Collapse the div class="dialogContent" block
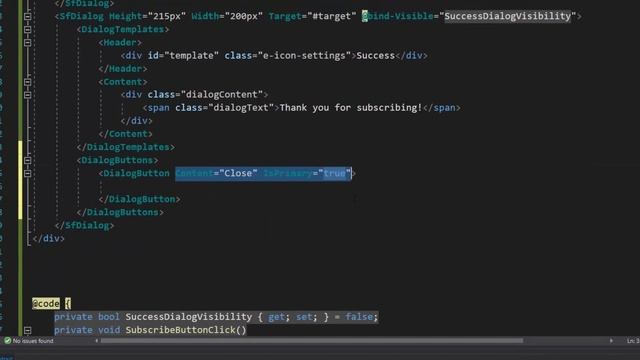 click(27, 95)
